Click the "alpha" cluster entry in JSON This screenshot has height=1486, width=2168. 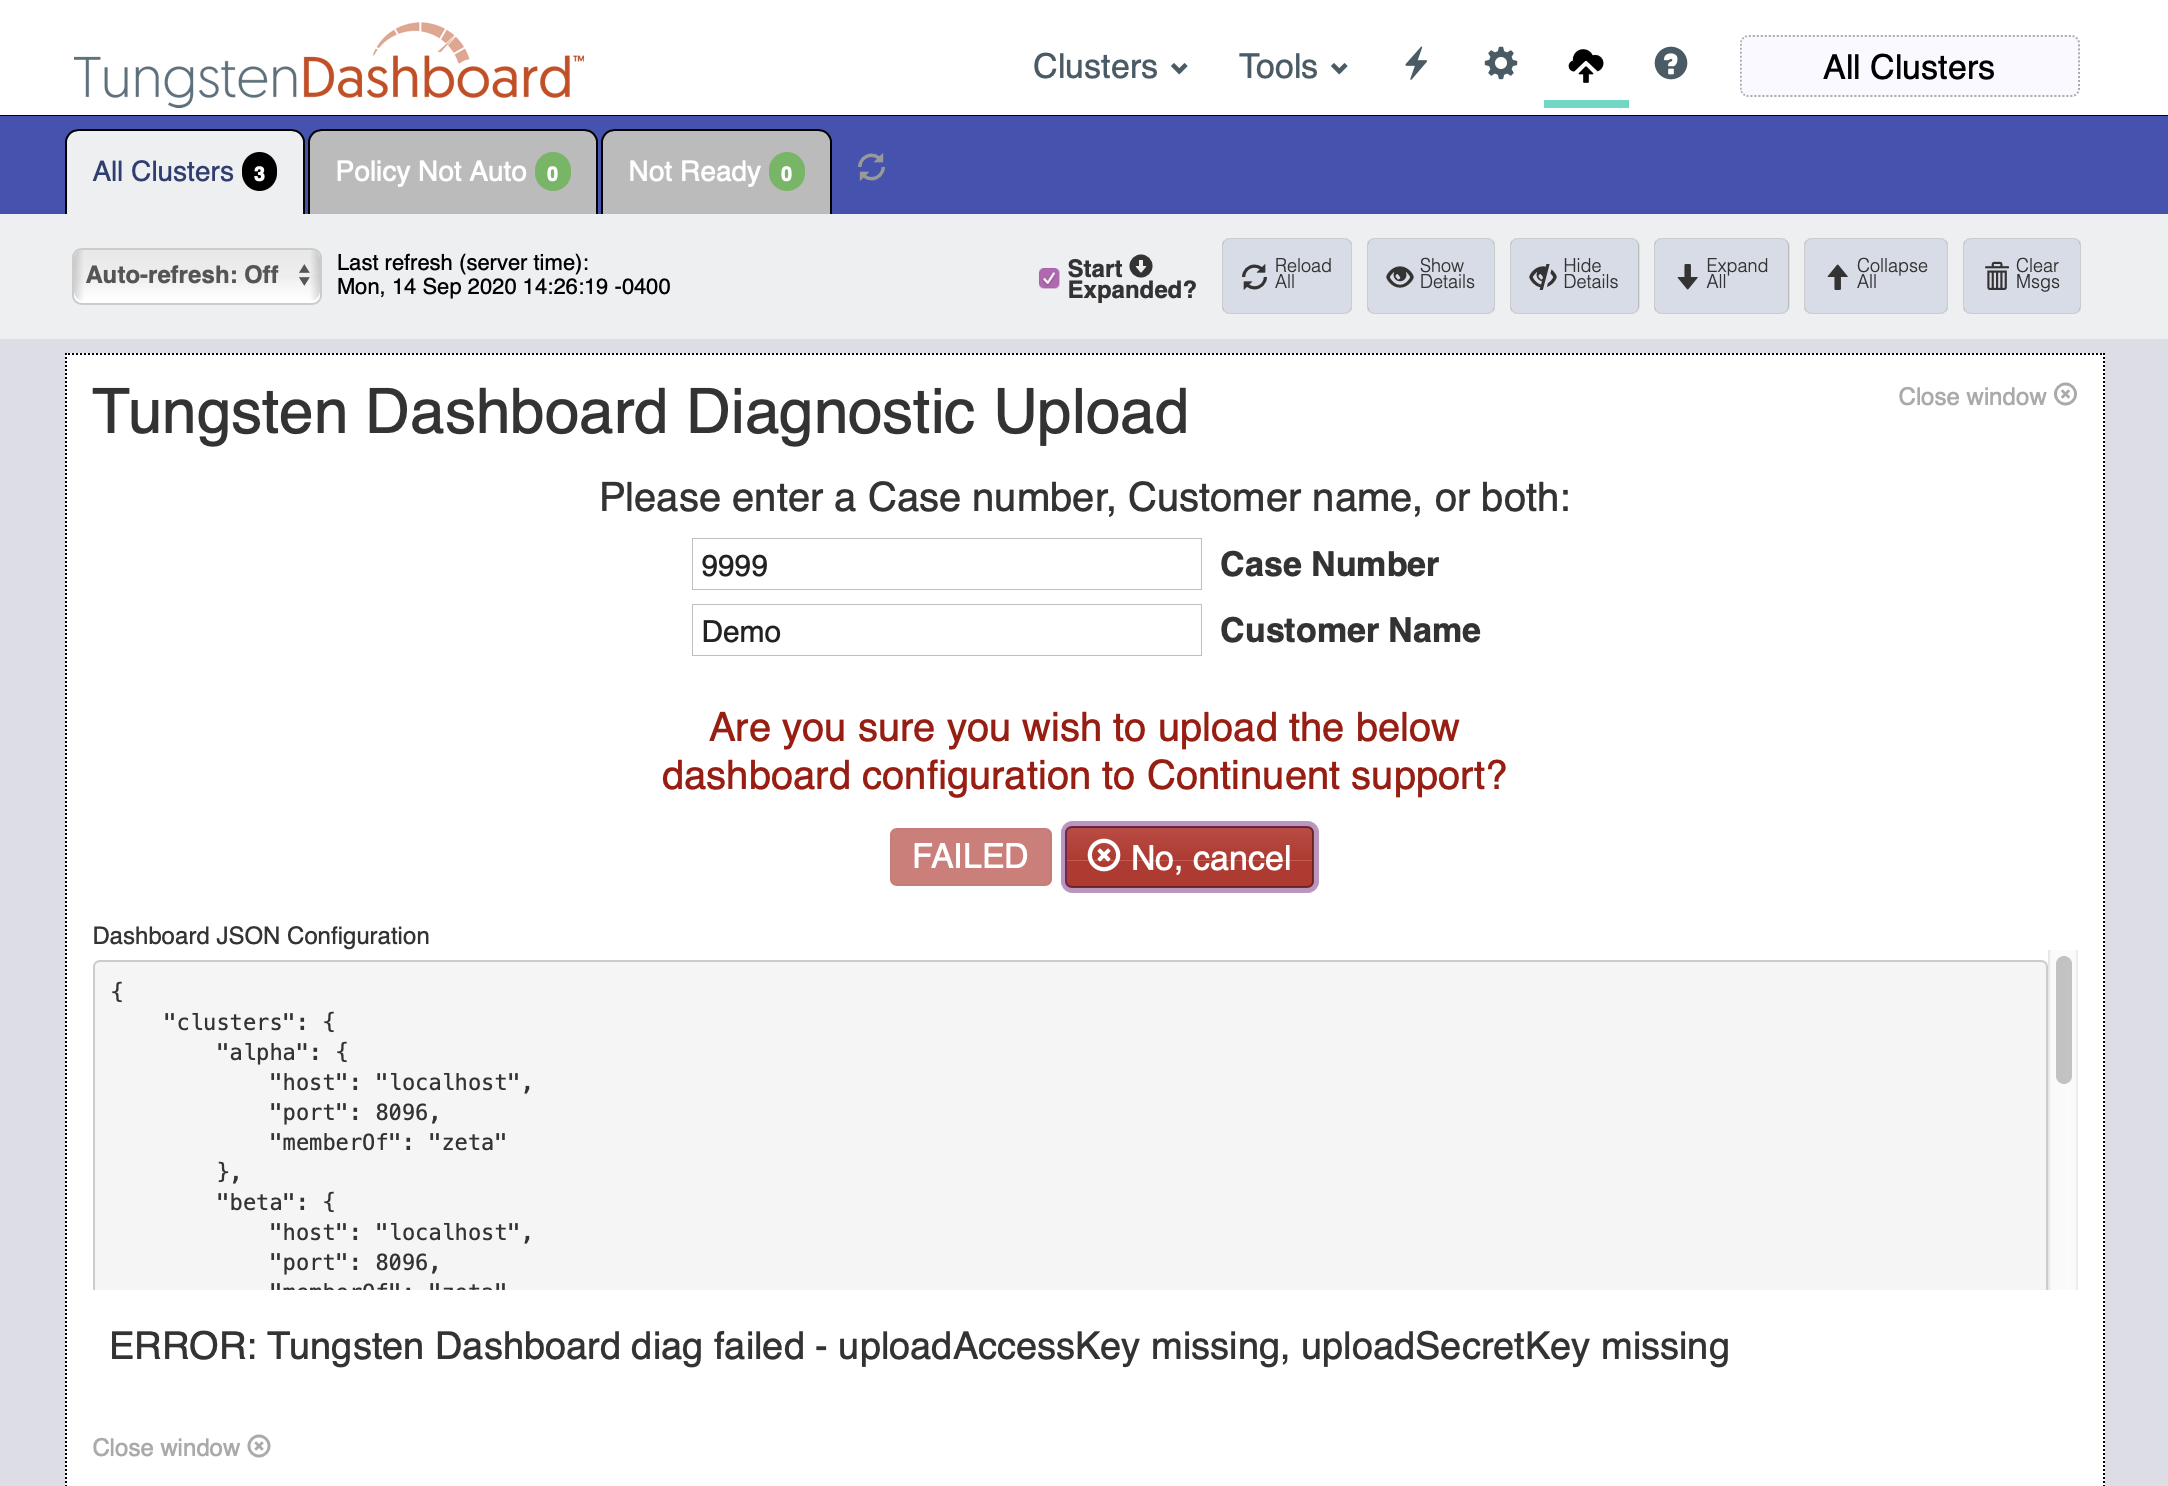pos(282,1052)
